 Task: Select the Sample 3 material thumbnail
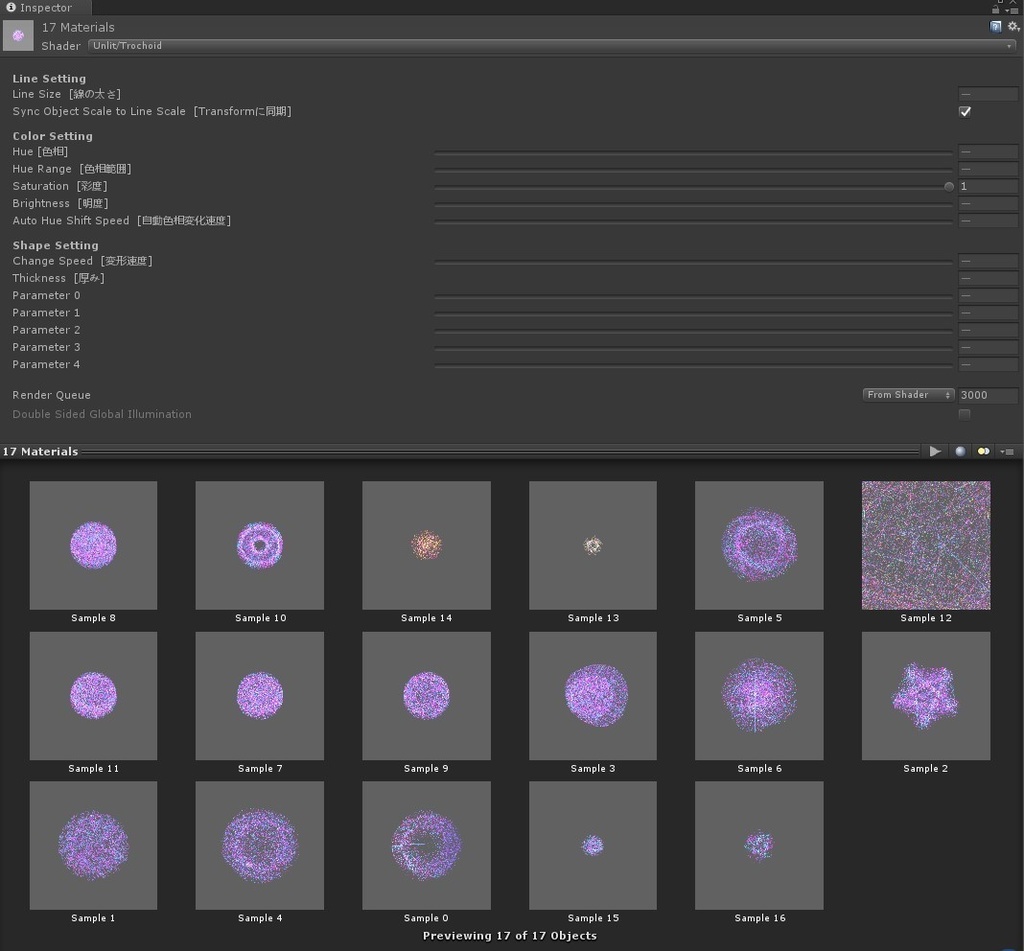593,696
